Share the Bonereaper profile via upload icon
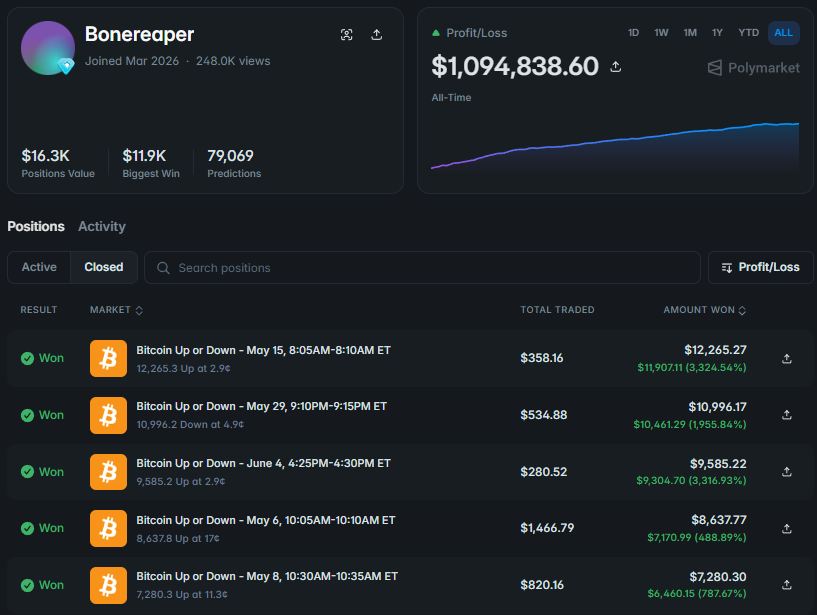 377,35
